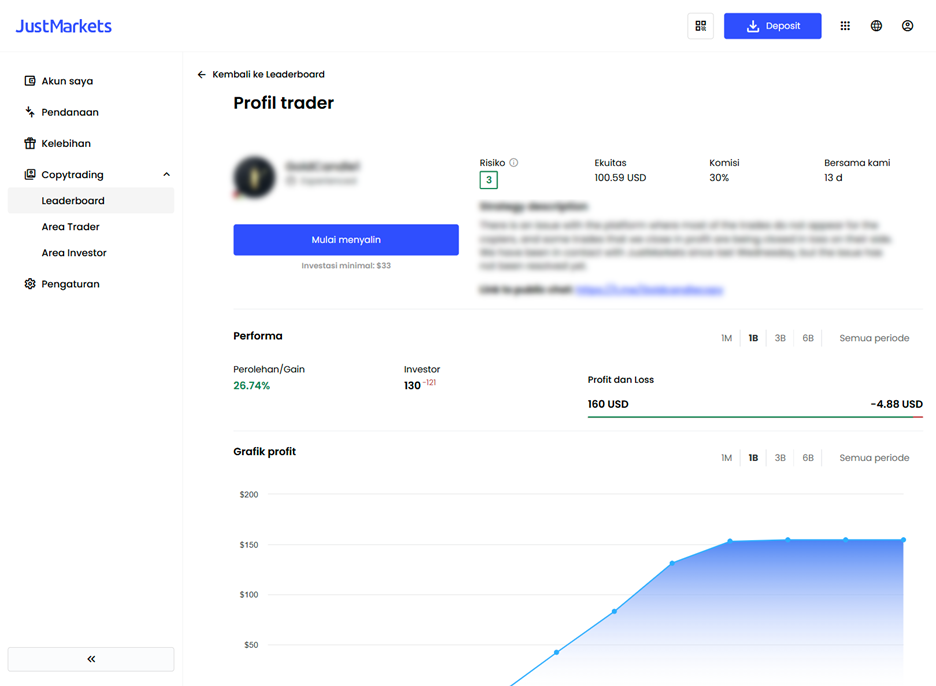Click the blue Deposit button
The image size is (936, 686).
[772, 26]
